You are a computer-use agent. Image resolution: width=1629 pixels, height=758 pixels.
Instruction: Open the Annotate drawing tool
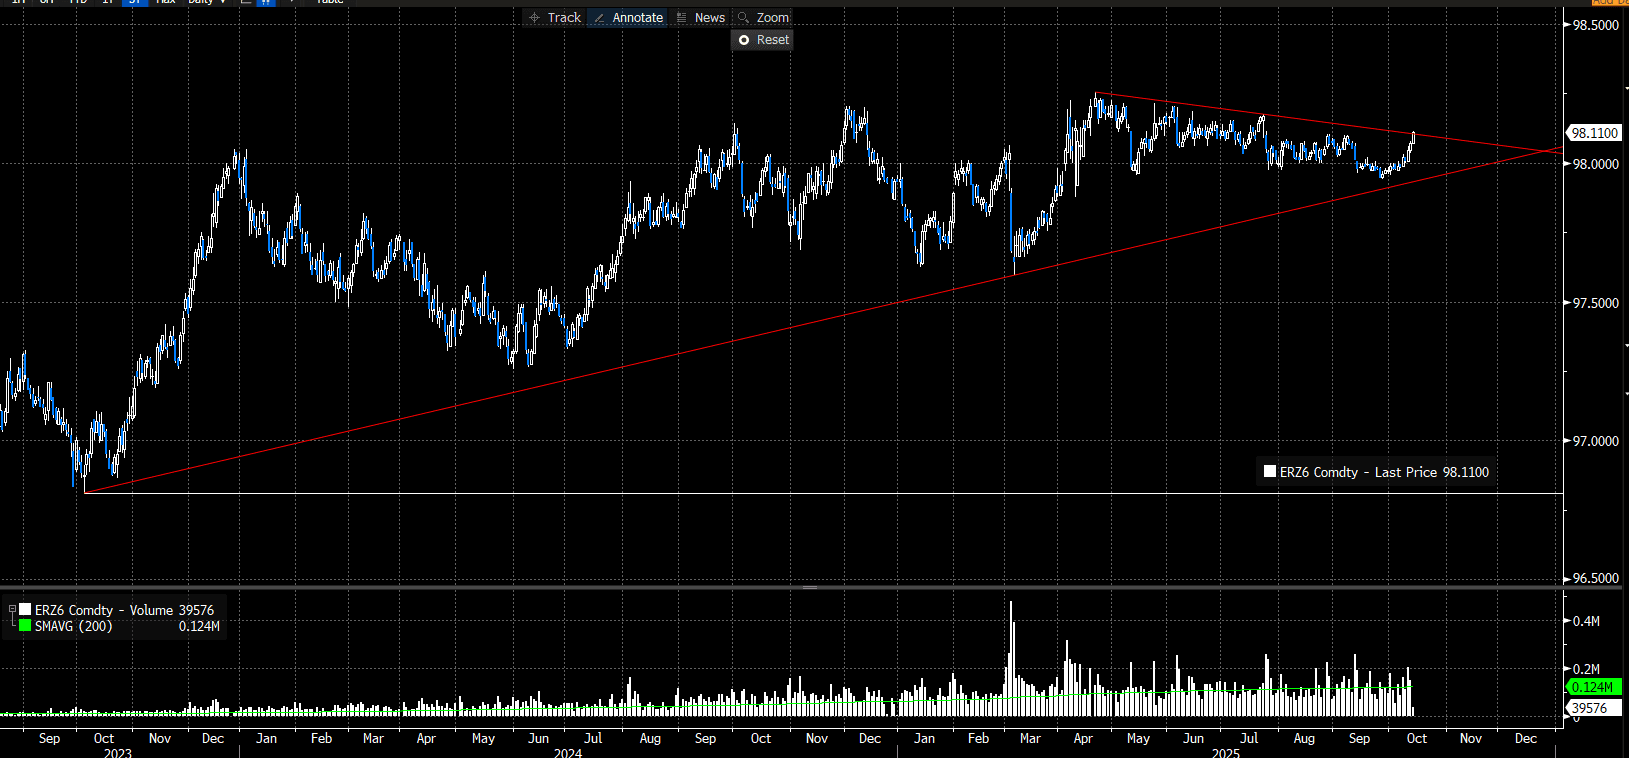coord(628,18)
